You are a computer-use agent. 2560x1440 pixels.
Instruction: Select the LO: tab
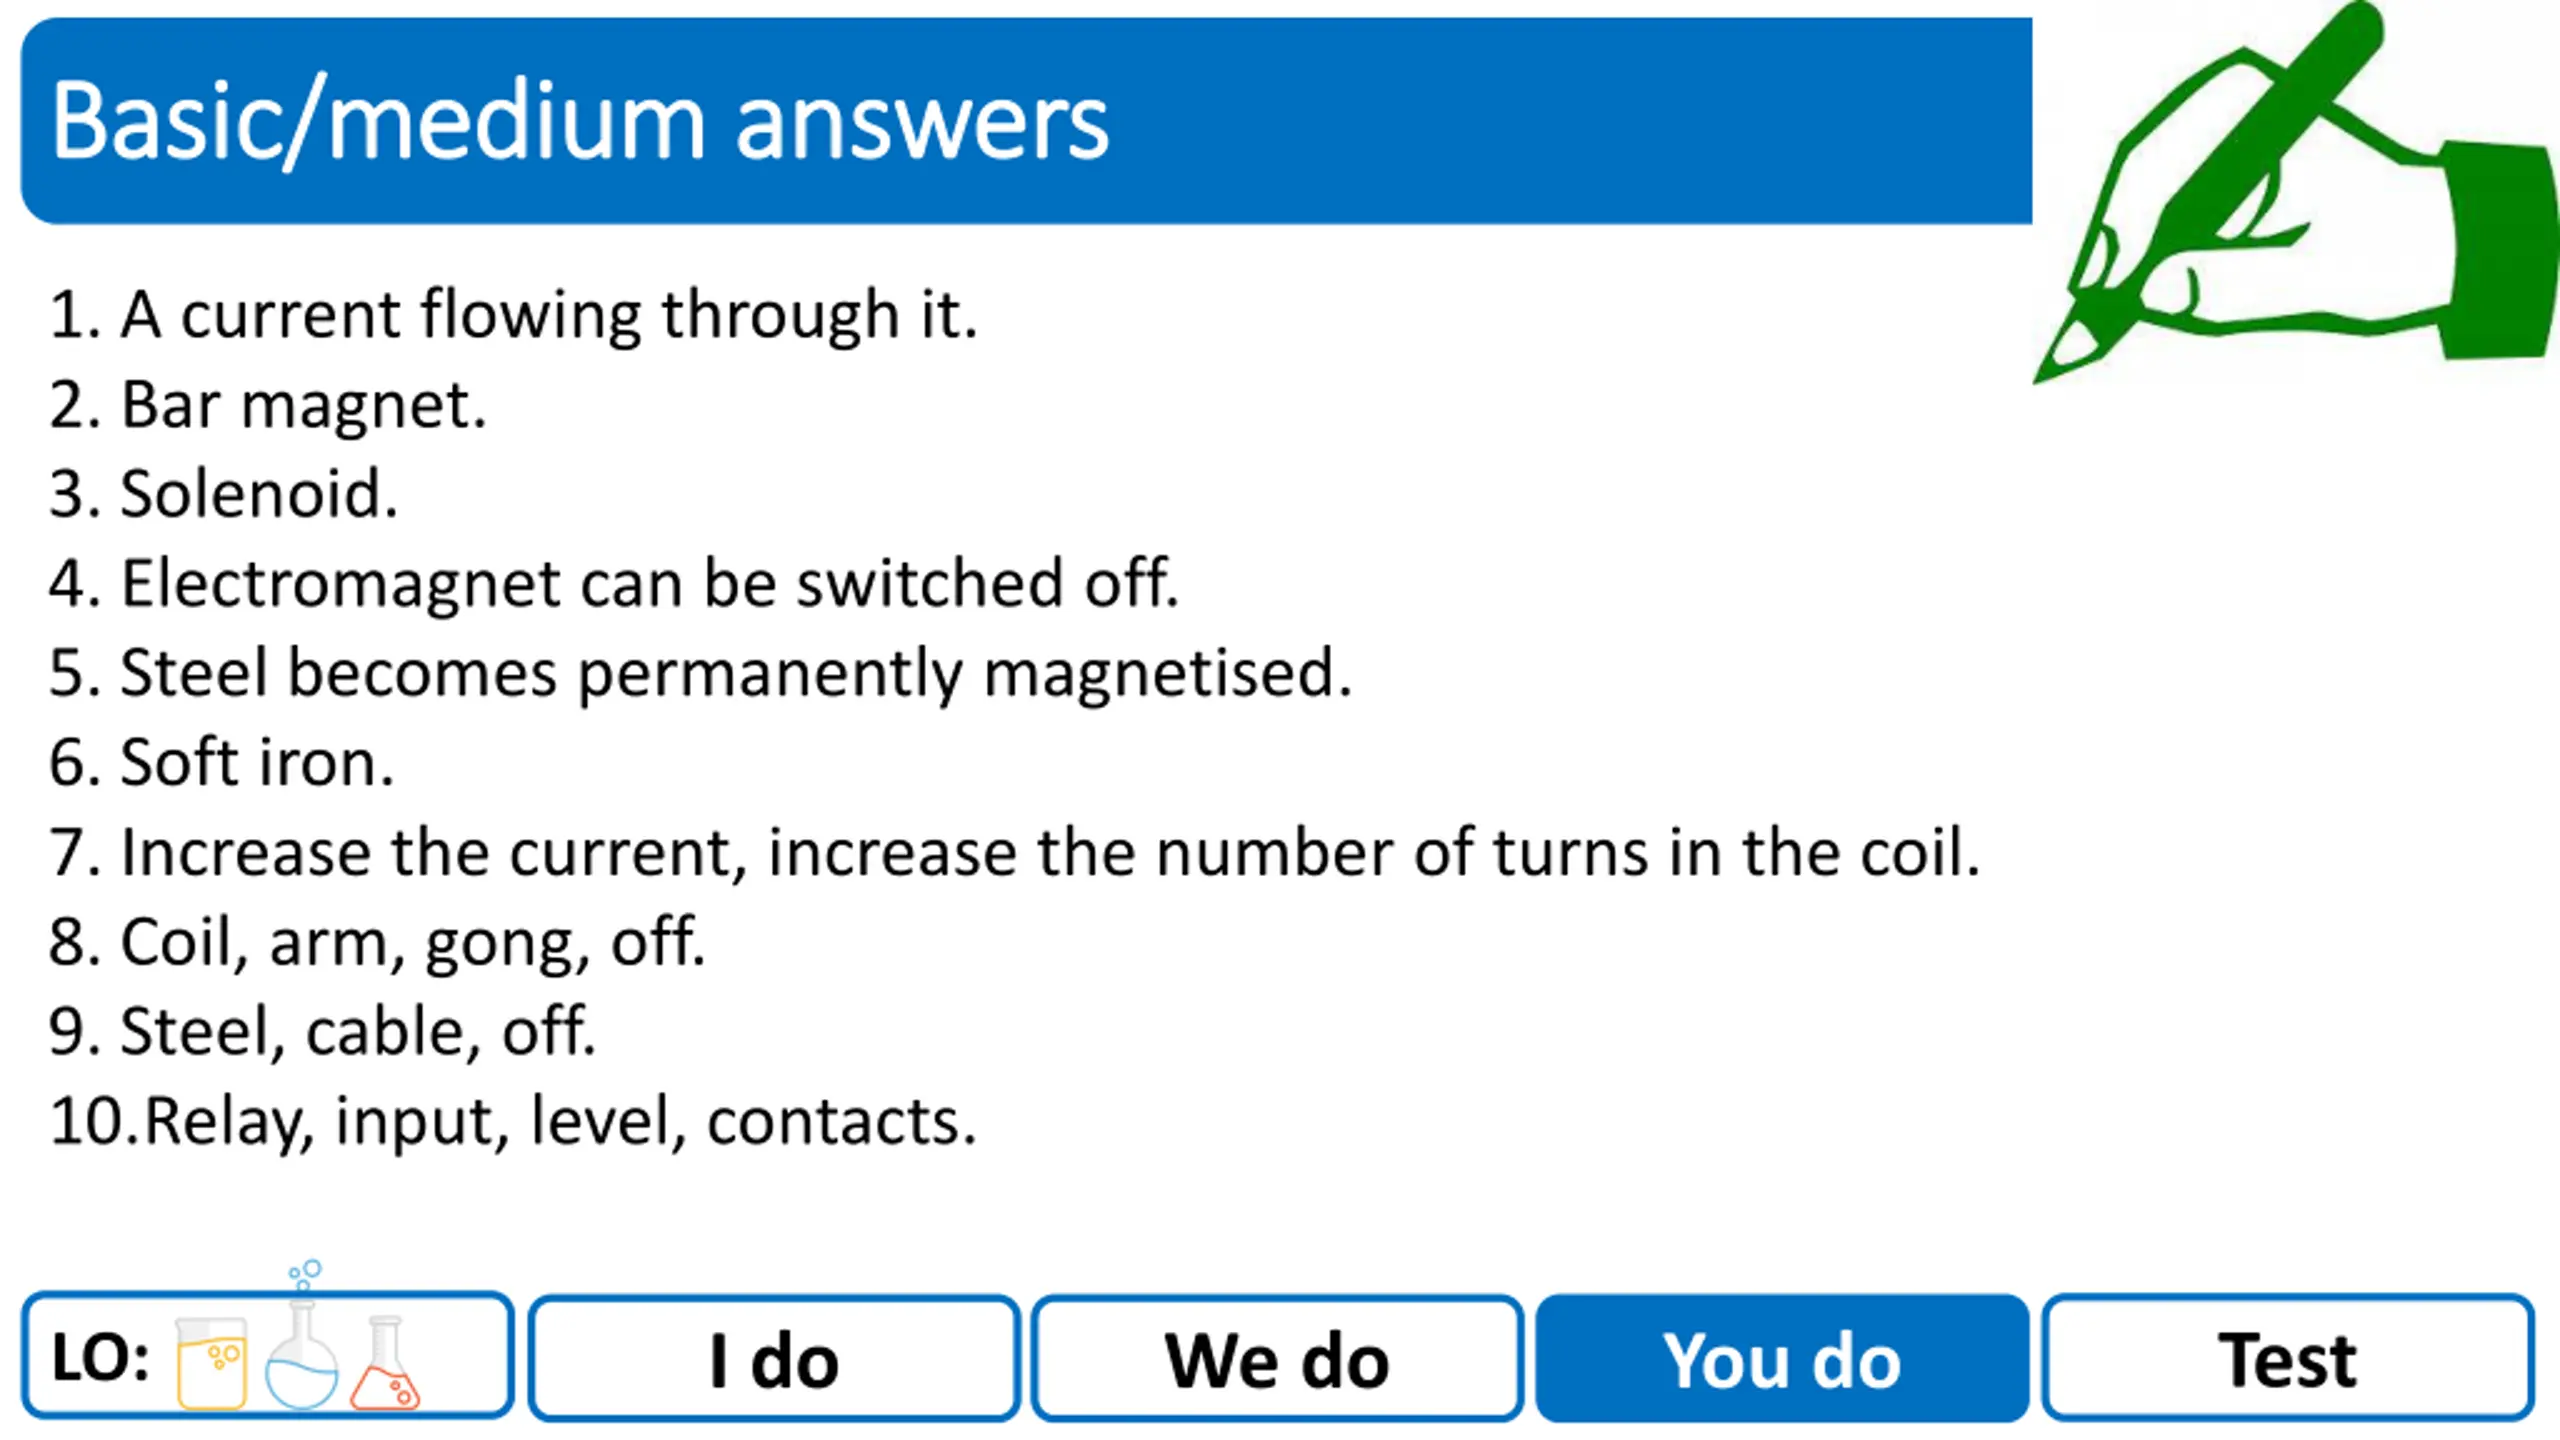coord(268,1356)
